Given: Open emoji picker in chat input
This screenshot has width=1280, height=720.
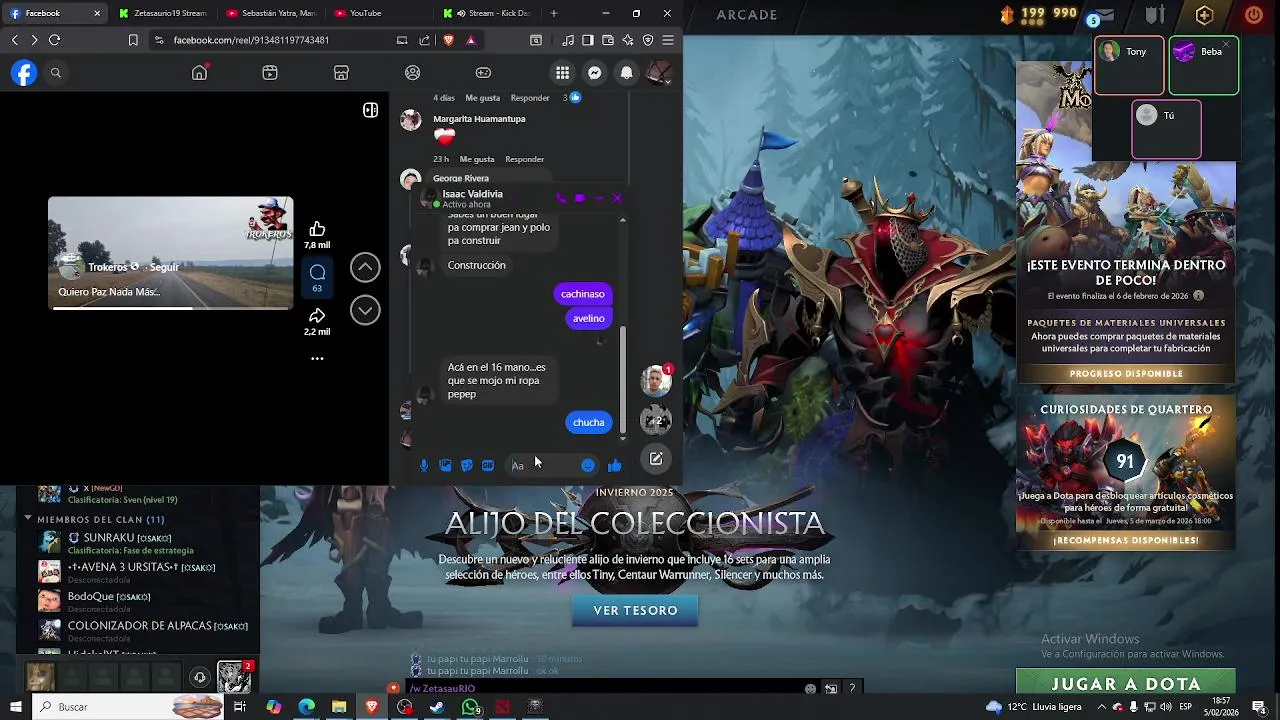Looking at the screenshot, I should tap(588, 465).
